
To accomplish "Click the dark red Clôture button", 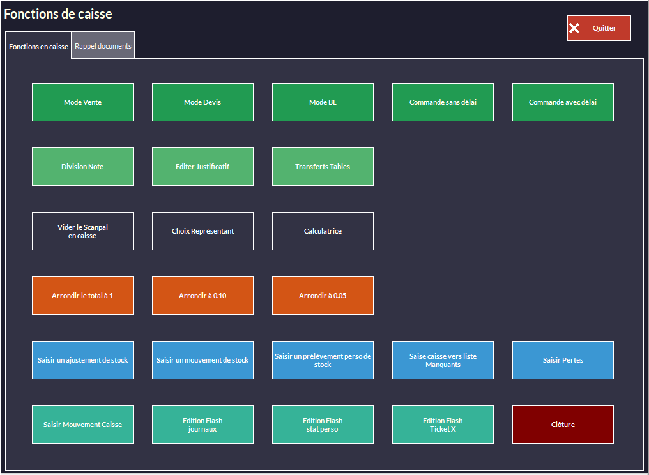I will pos(562,424).
